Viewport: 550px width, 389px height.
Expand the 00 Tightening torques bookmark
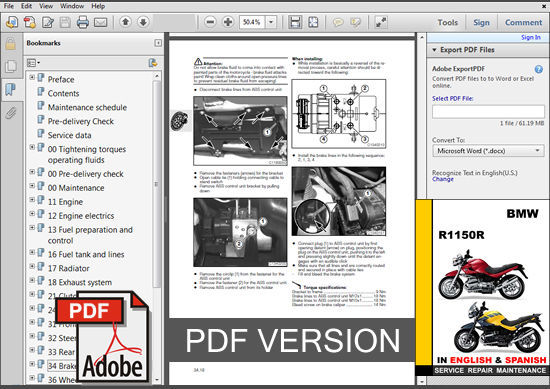(32, 147)
